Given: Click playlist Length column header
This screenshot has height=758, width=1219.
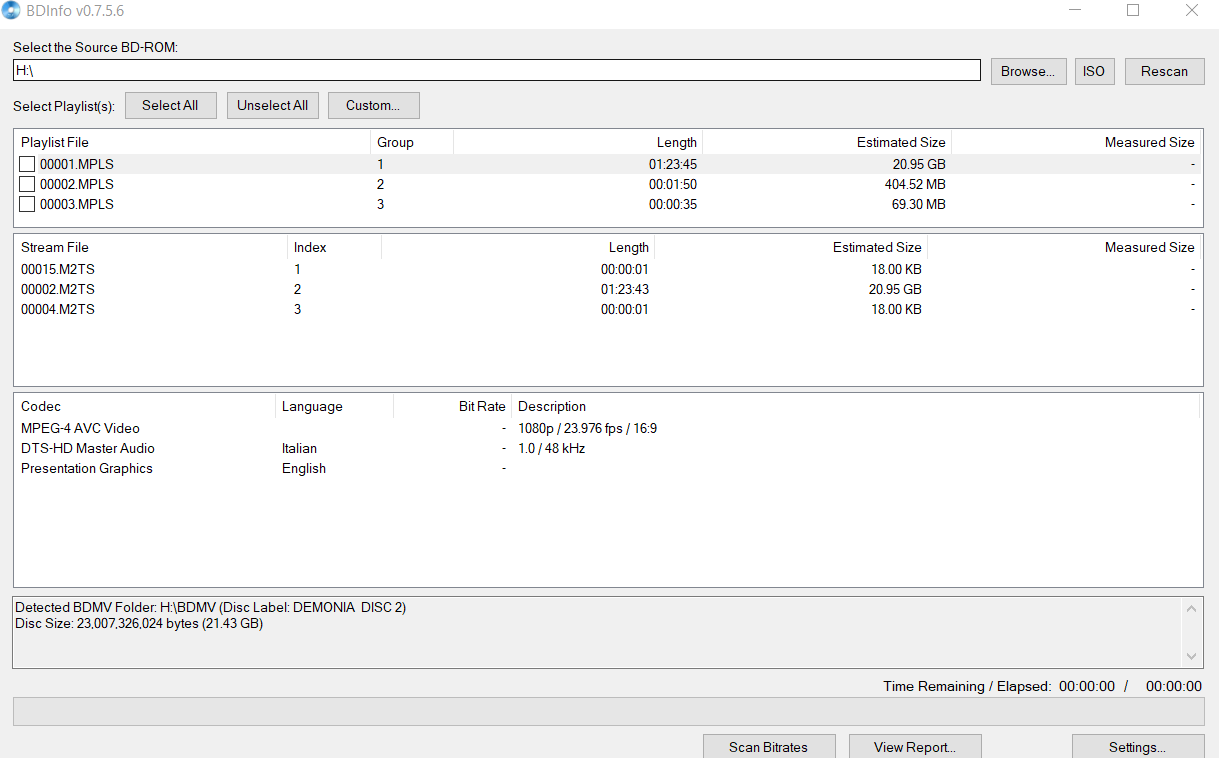Looking at the screenshot, I should pos(578,142).
